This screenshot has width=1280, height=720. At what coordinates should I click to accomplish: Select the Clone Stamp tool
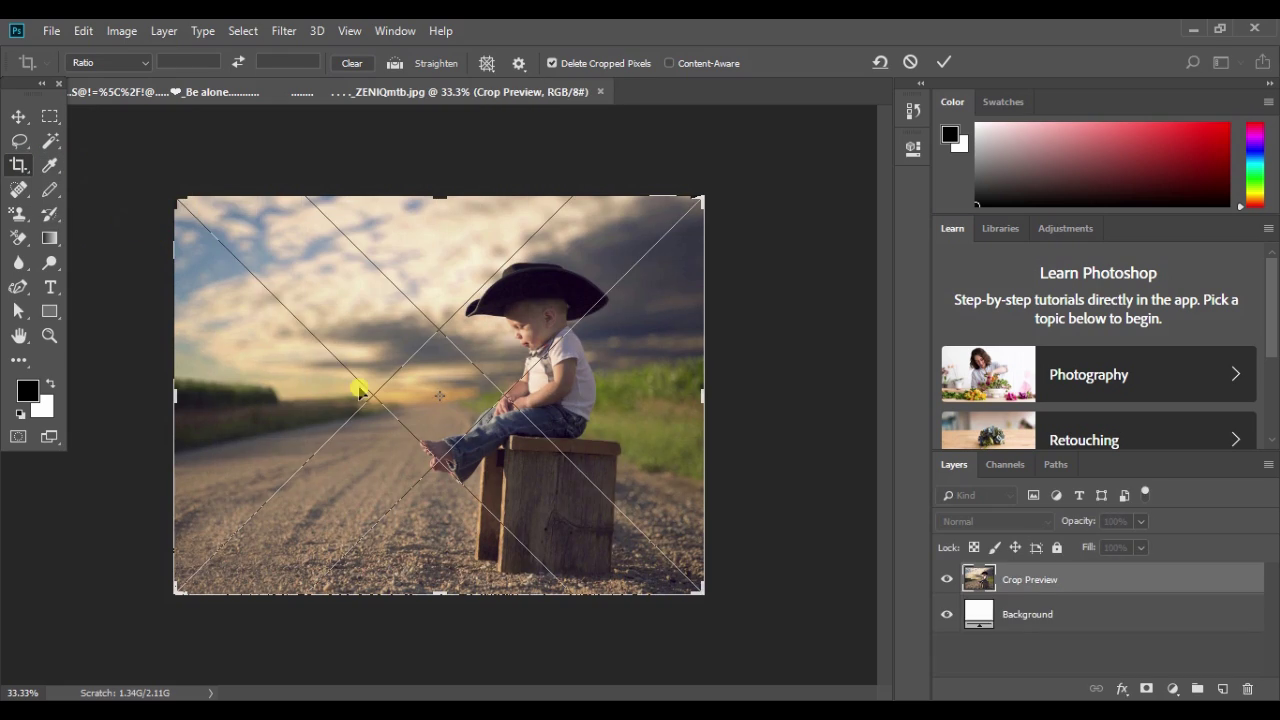[18, 214]
